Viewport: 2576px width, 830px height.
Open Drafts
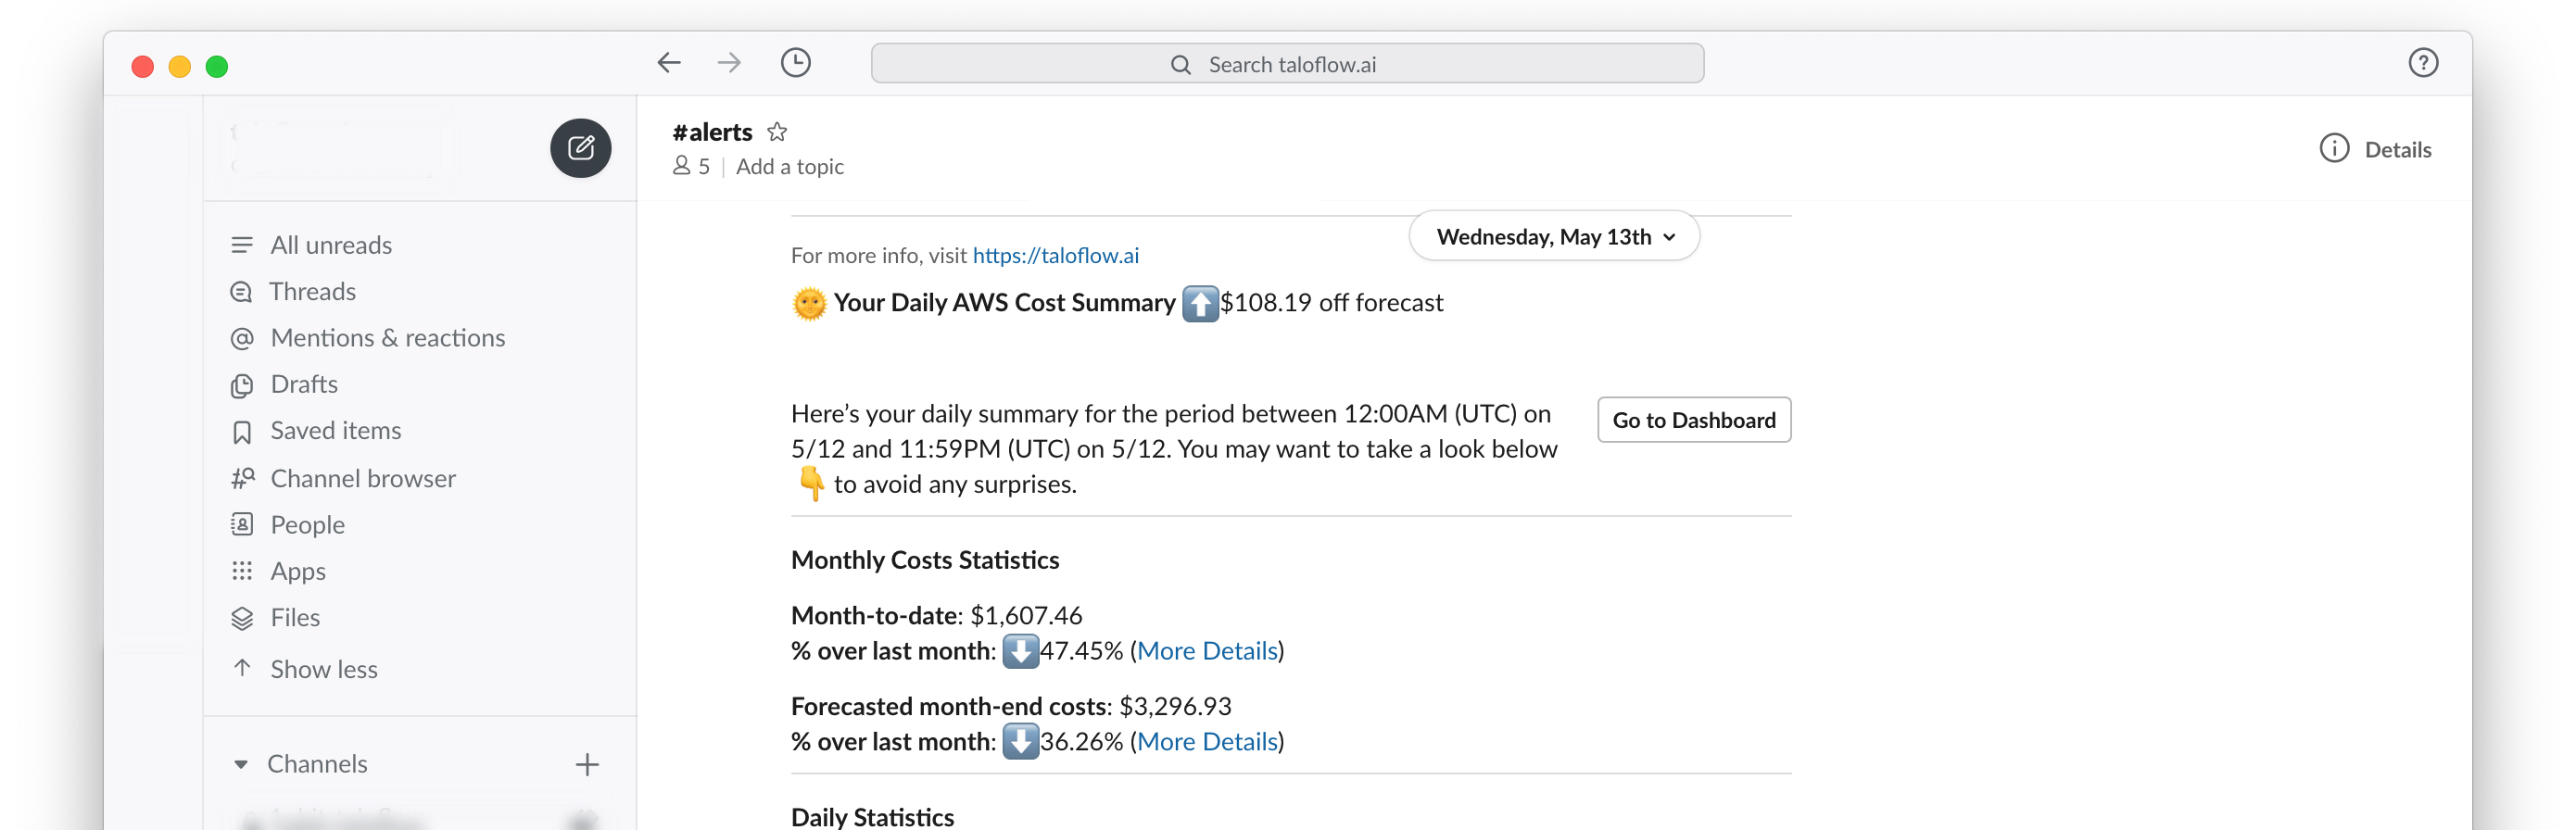coord(304,384)
